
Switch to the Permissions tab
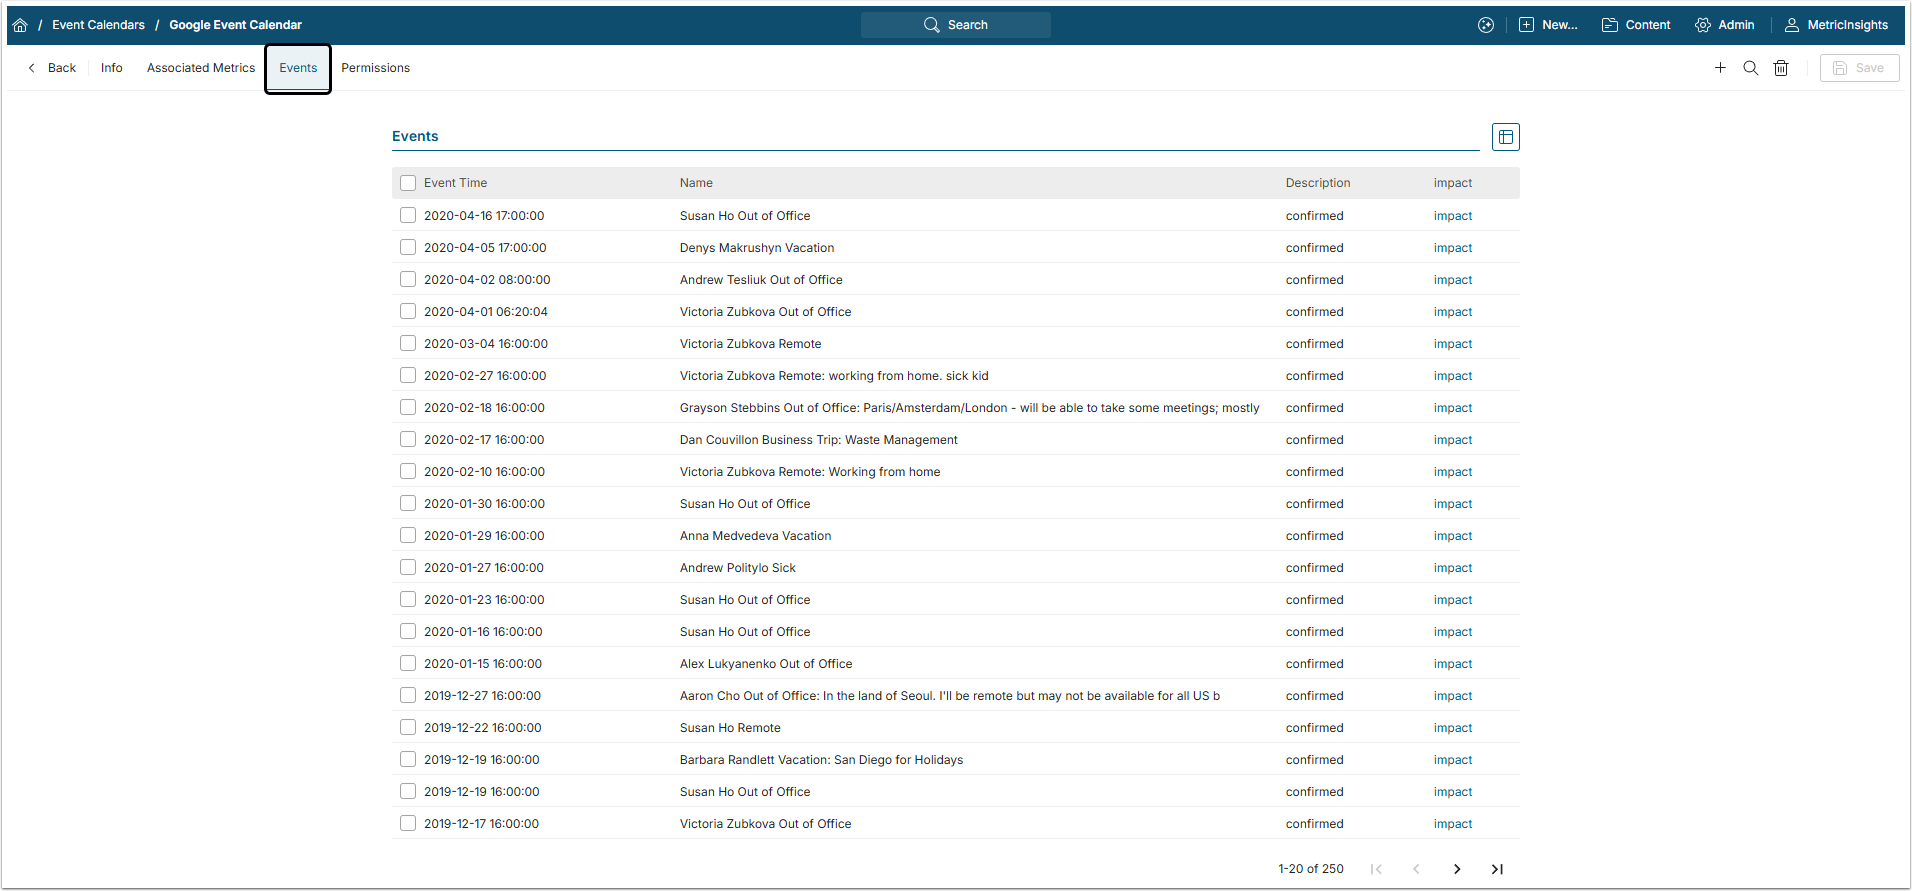pos(375,68)
